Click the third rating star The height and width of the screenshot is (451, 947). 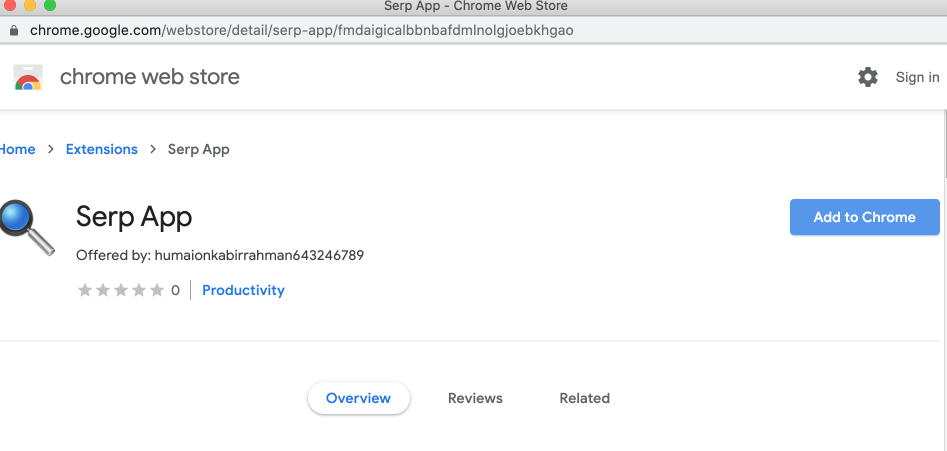(x=121, y=290)
